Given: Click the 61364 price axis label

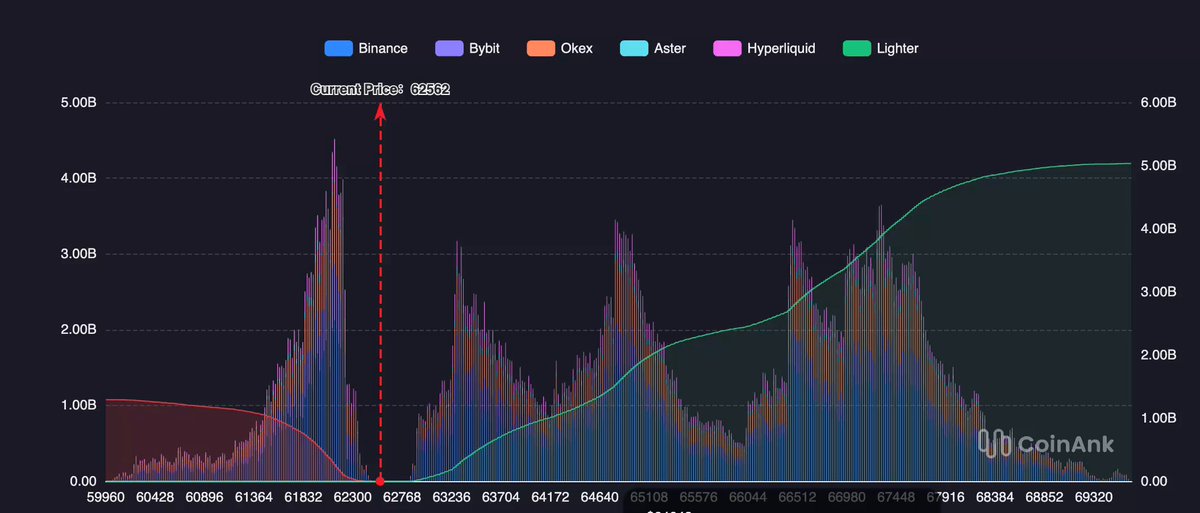Looking at the screenshot, I should coord(253,497).
